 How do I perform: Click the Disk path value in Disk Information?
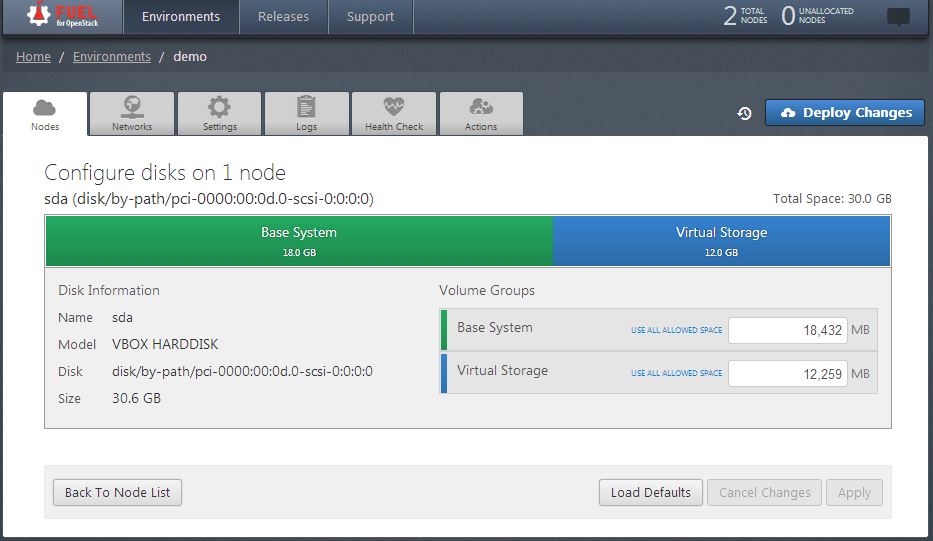click(x=242, y=371)
